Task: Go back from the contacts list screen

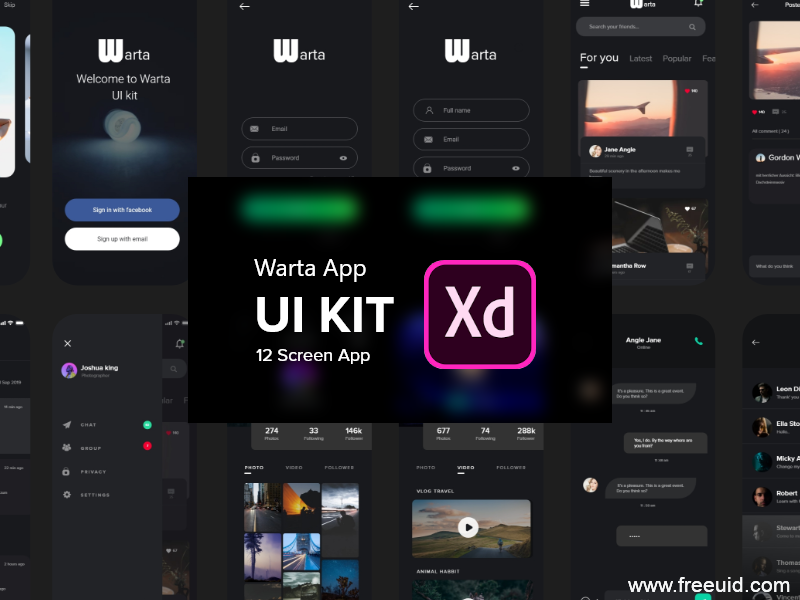Action: click(756, 342)
